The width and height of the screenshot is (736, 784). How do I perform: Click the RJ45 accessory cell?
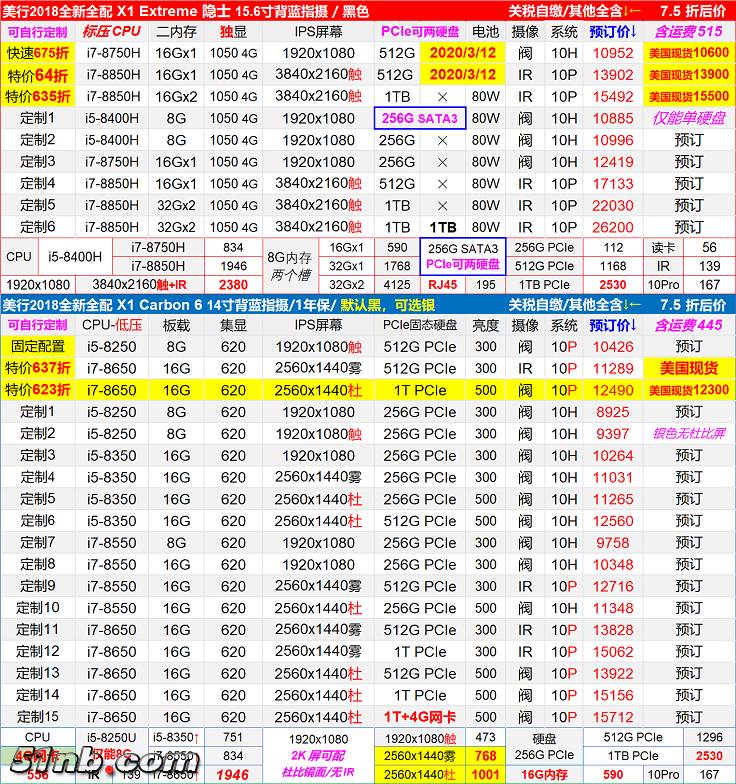441,285
